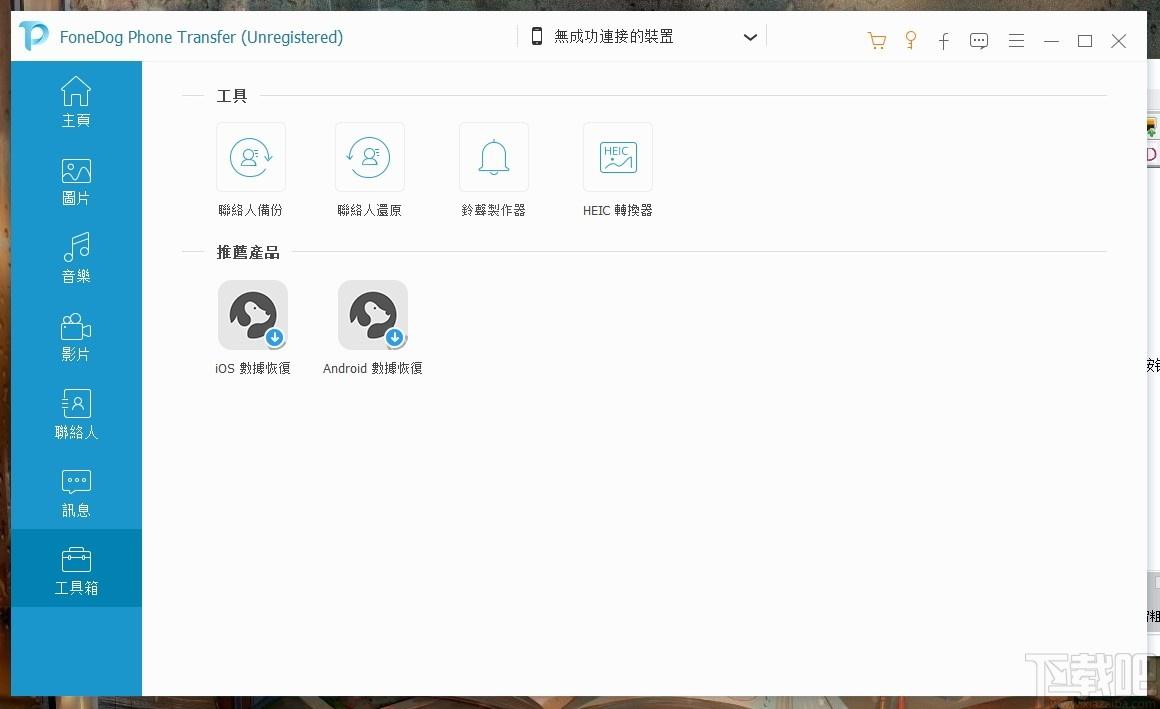Open the 鈴聲製作器 ringtone maker
The width and height of the screenshot is (1160, 709).
coord(493,157)
